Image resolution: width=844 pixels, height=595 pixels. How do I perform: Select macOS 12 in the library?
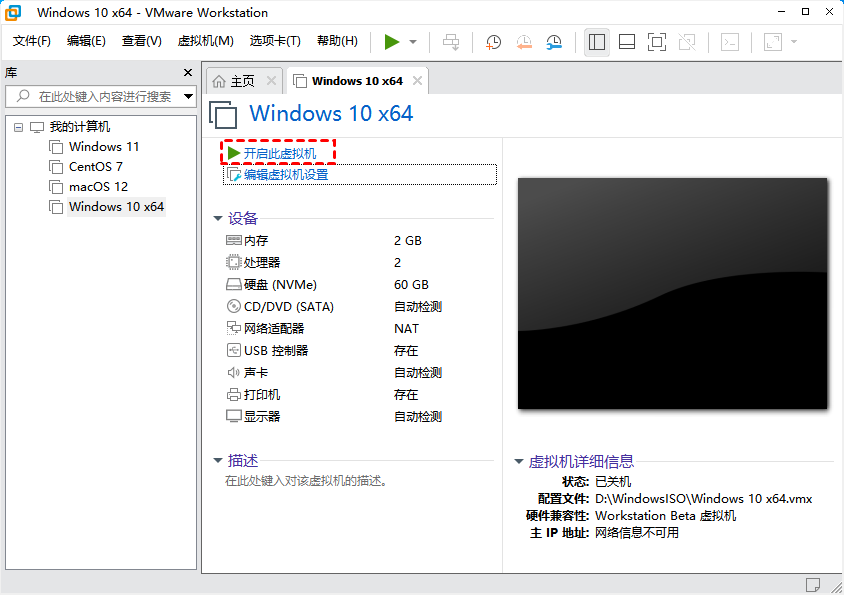[99, 186]
